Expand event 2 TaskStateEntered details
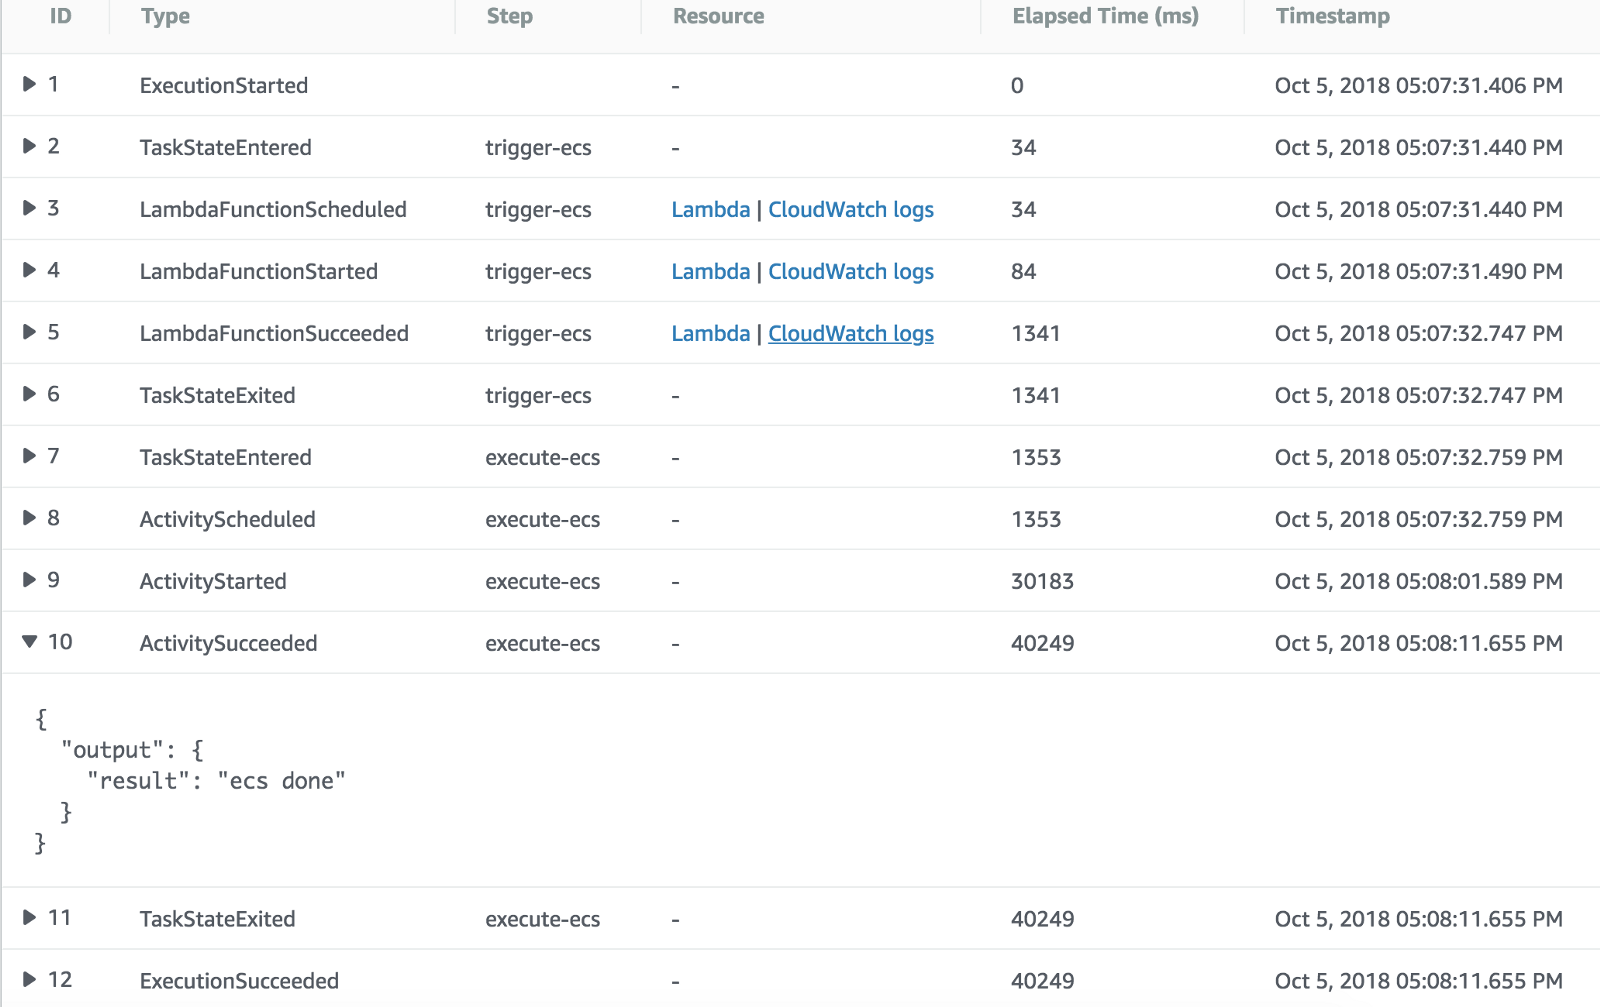 [x=30, y=146]
